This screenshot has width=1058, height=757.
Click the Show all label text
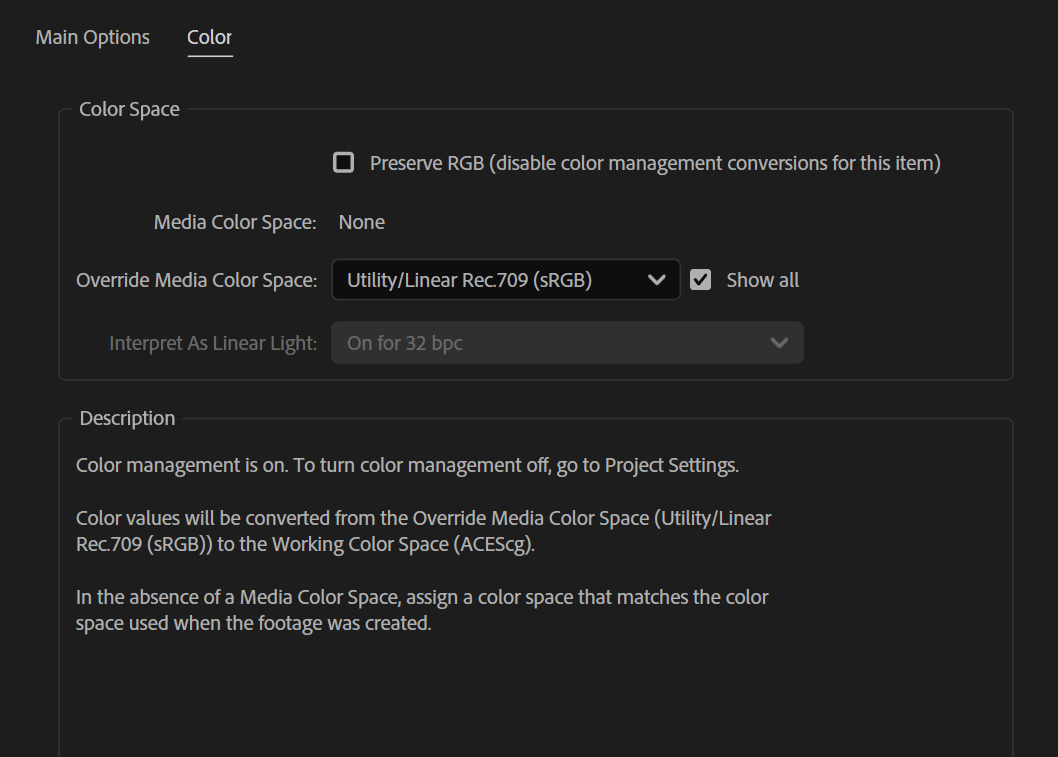(762, 280)
